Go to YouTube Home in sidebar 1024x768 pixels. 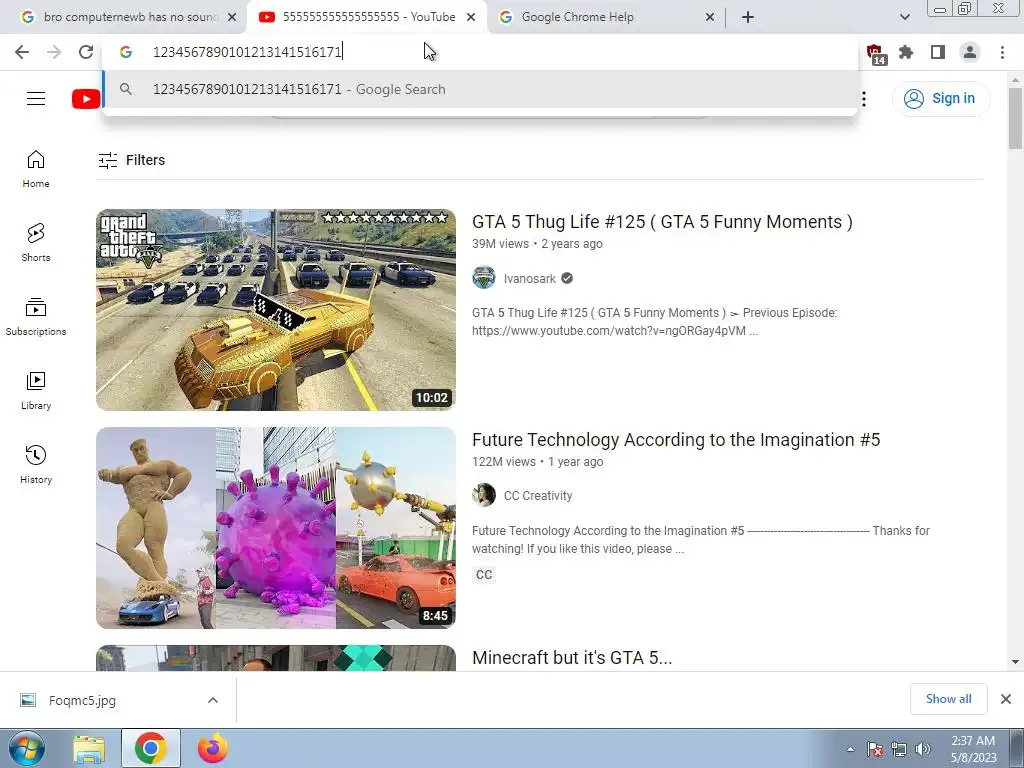(x=36, y=169)
